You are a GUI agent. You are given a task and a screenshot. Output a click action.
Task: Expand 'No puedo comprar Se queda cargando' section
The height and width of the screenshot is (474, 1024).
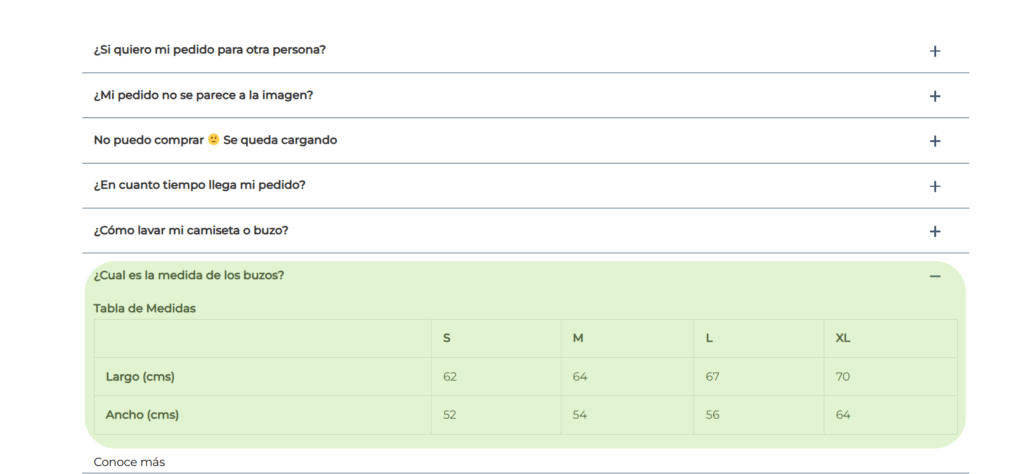[526, 140]
